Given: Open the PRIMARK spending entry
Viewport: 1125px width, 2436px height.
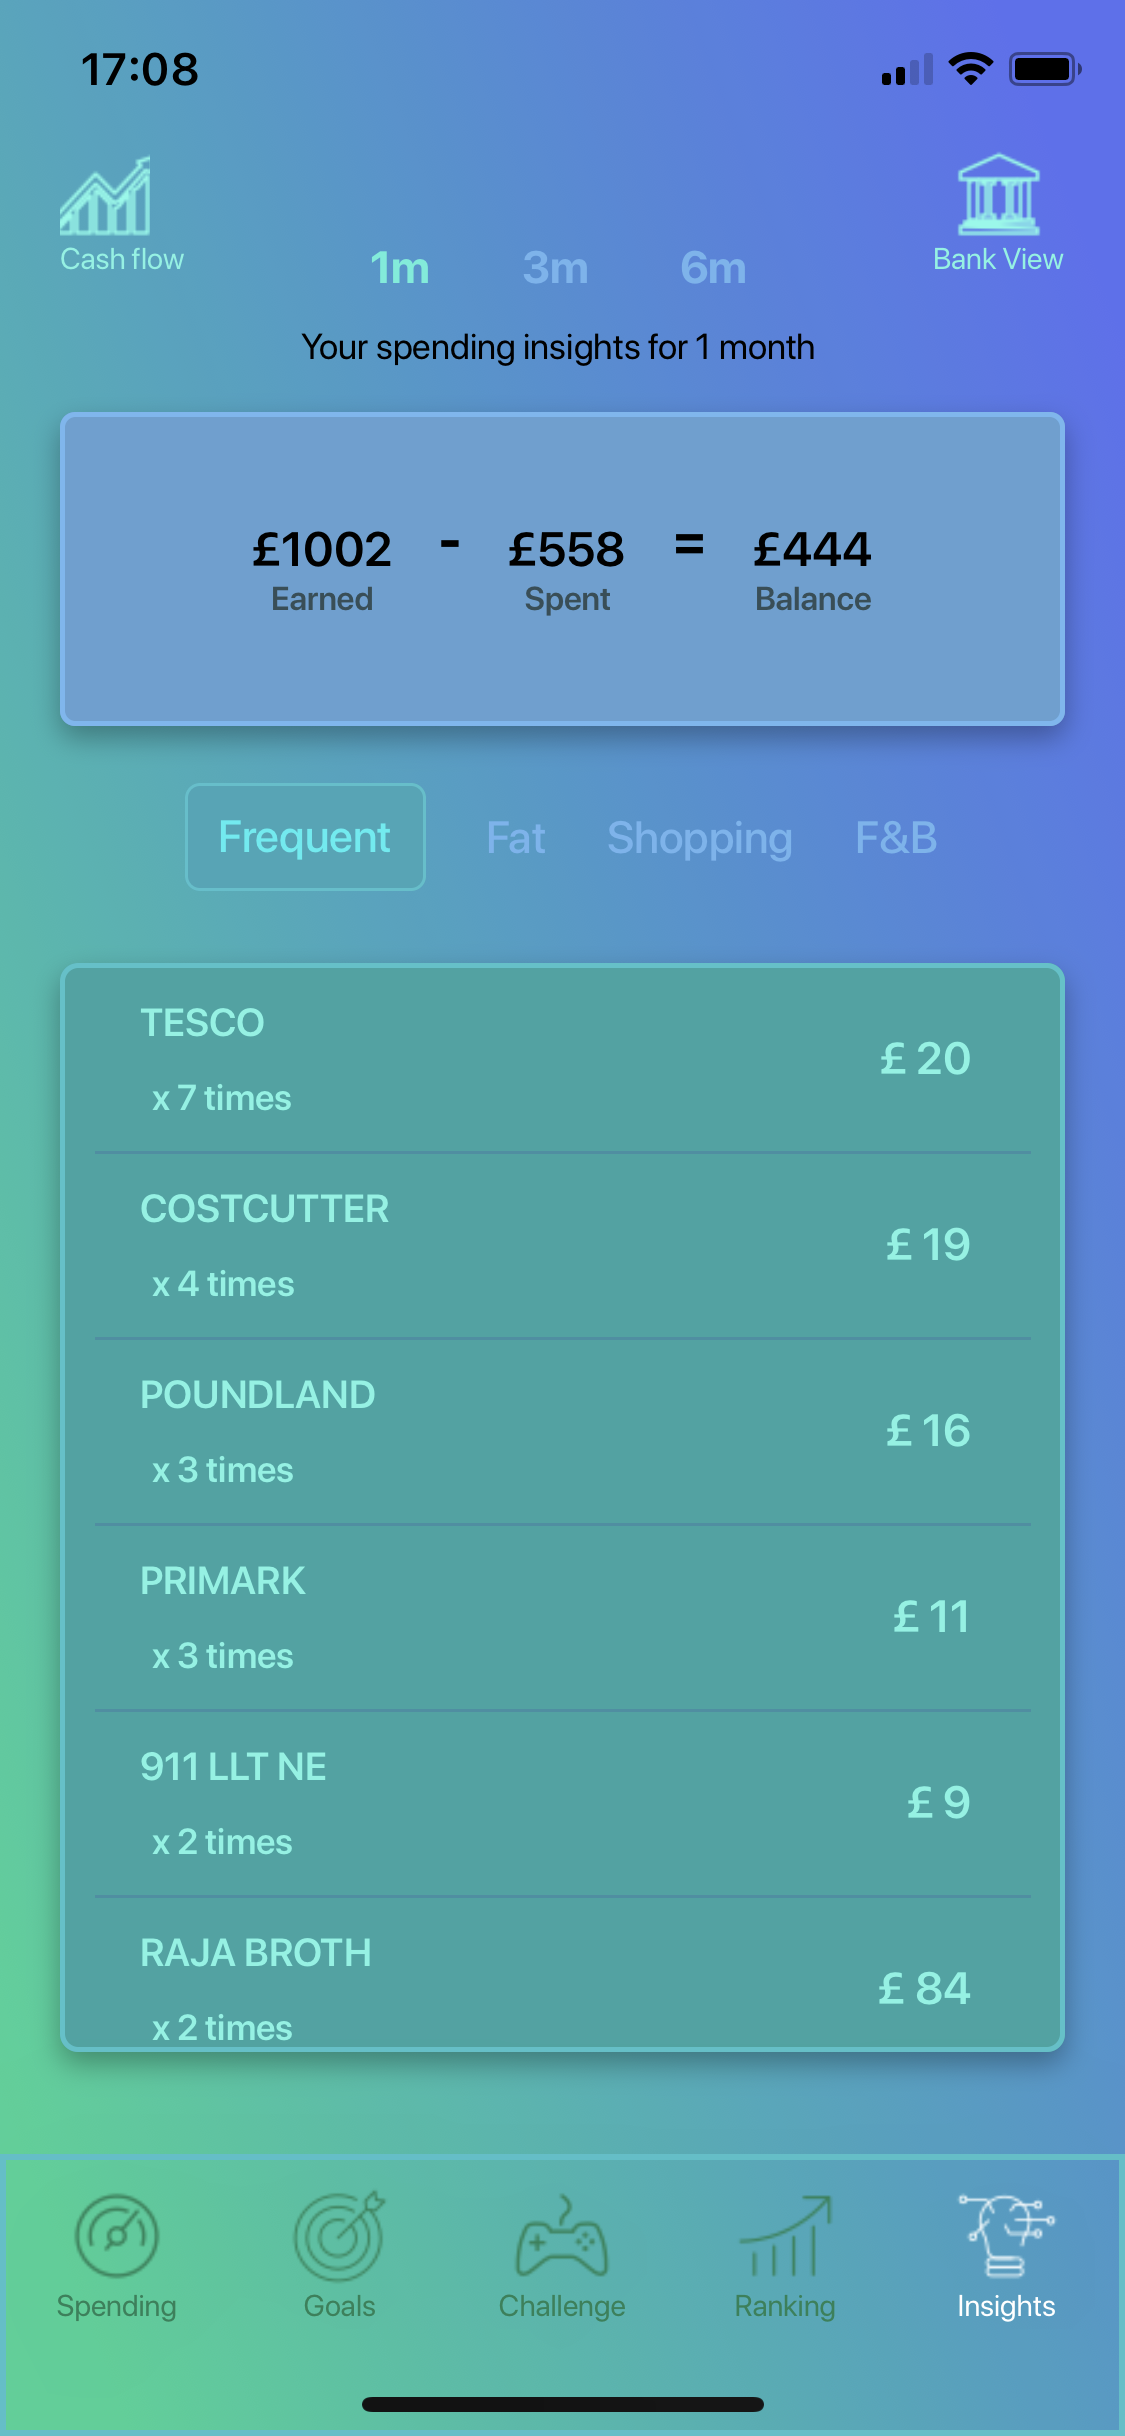Looking at the screenshot, I should pyautogui.click(x=562, y=1618).
